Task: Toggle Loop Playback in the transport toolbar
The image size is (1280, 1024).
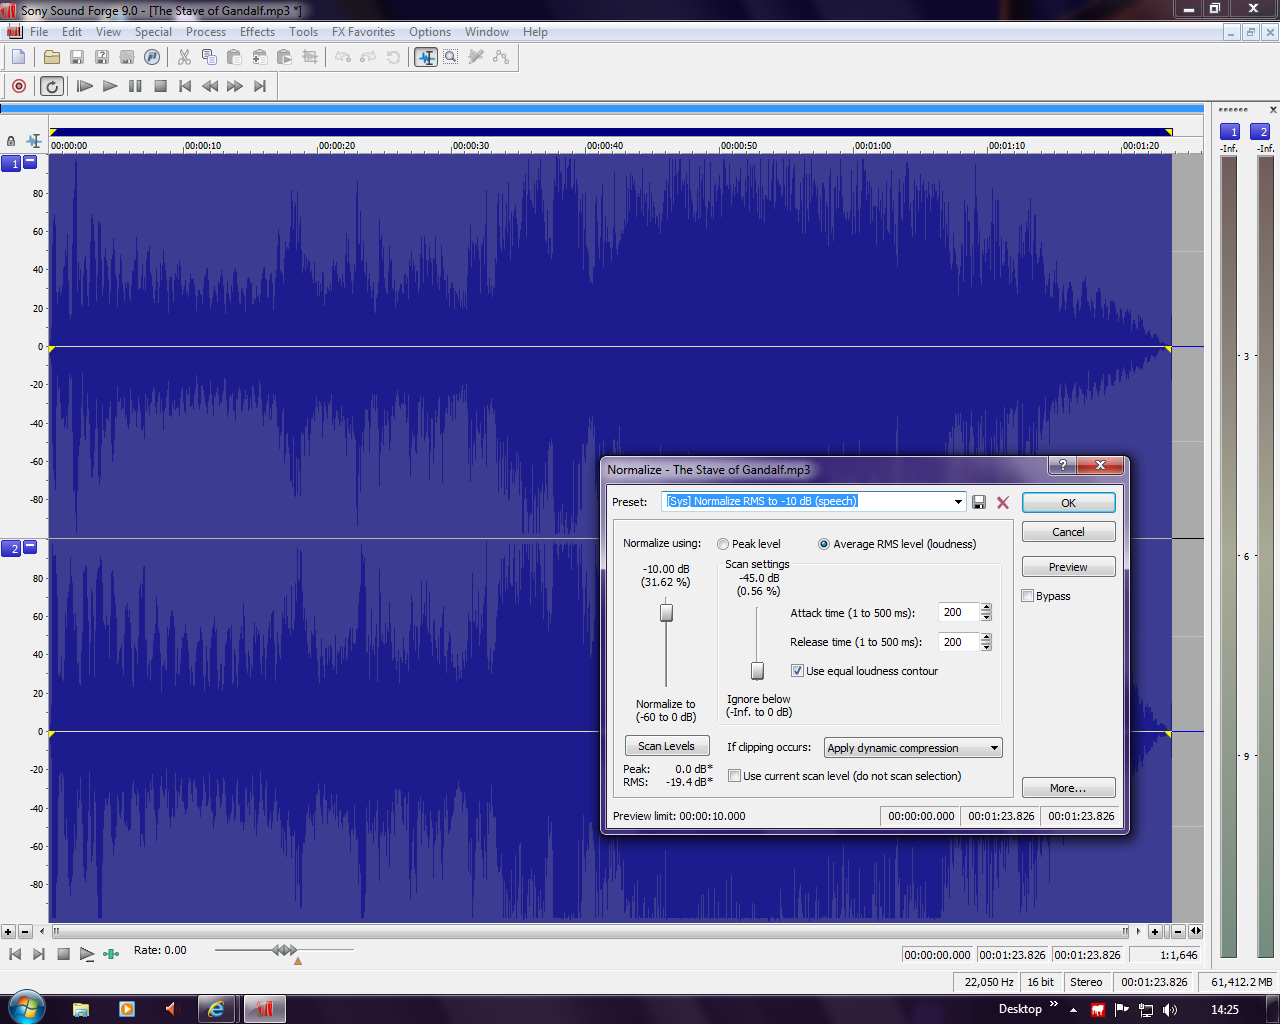Action: (x=52, y=86)
